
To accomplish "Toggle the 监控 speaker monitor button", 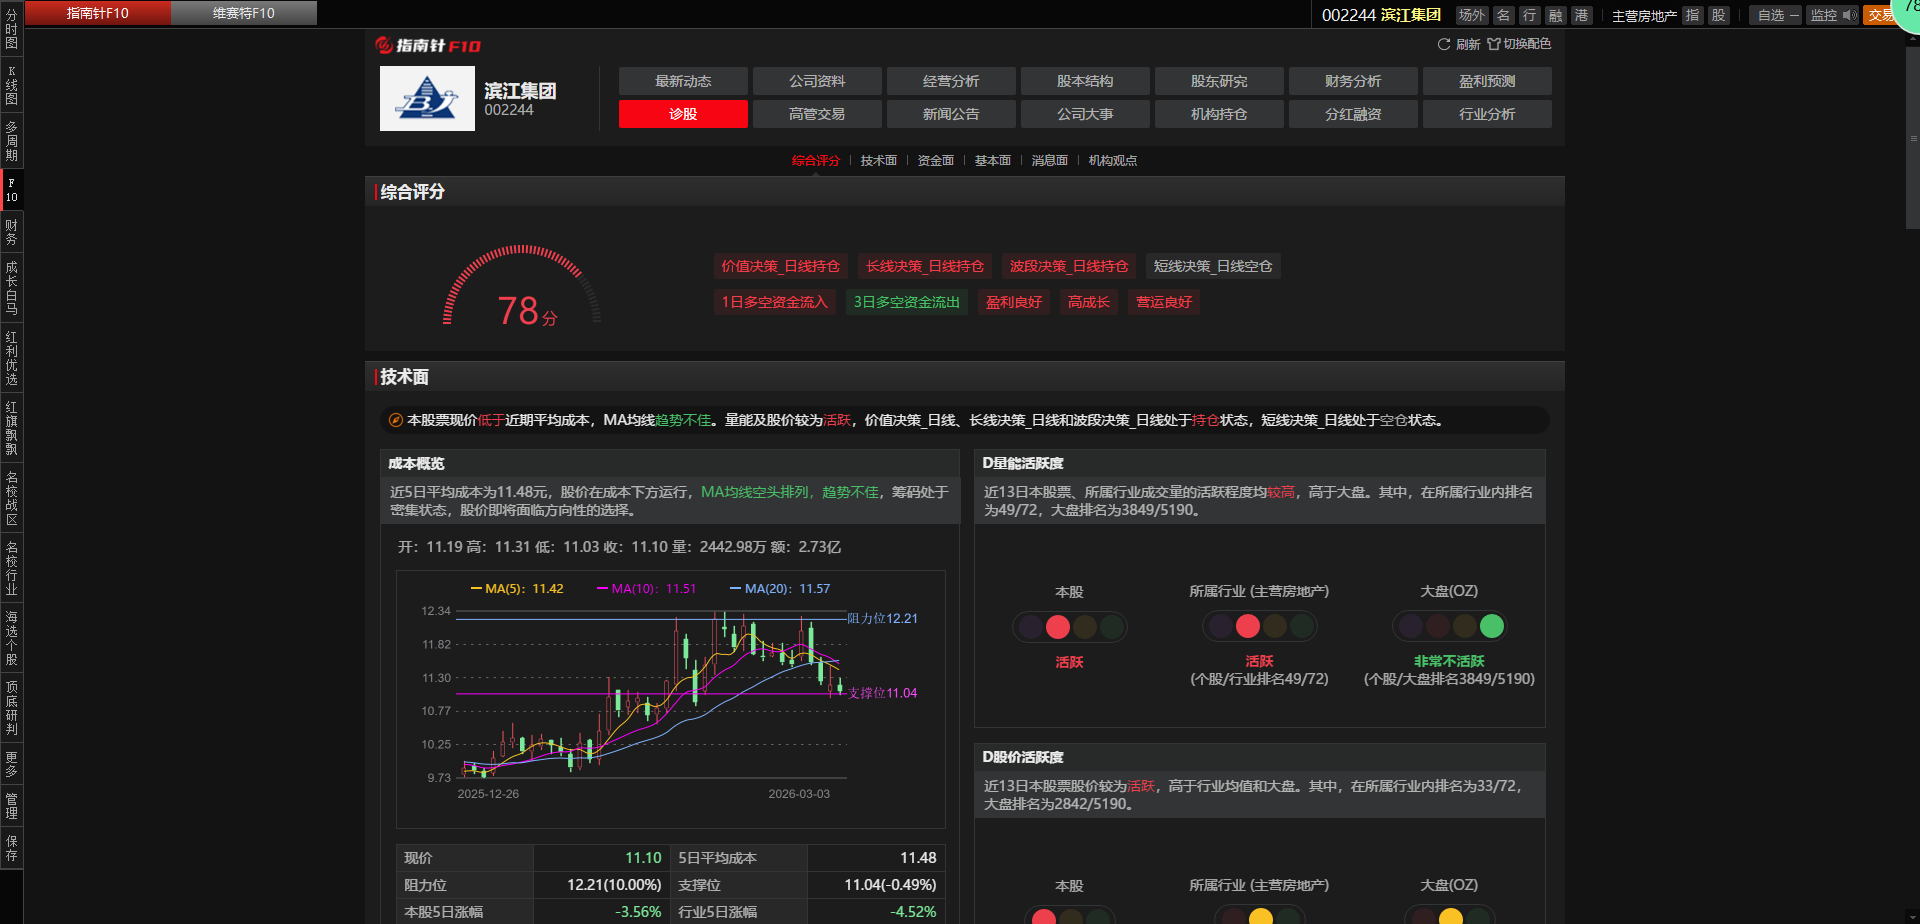I will pyautogui.click(x=1833, y=15).
